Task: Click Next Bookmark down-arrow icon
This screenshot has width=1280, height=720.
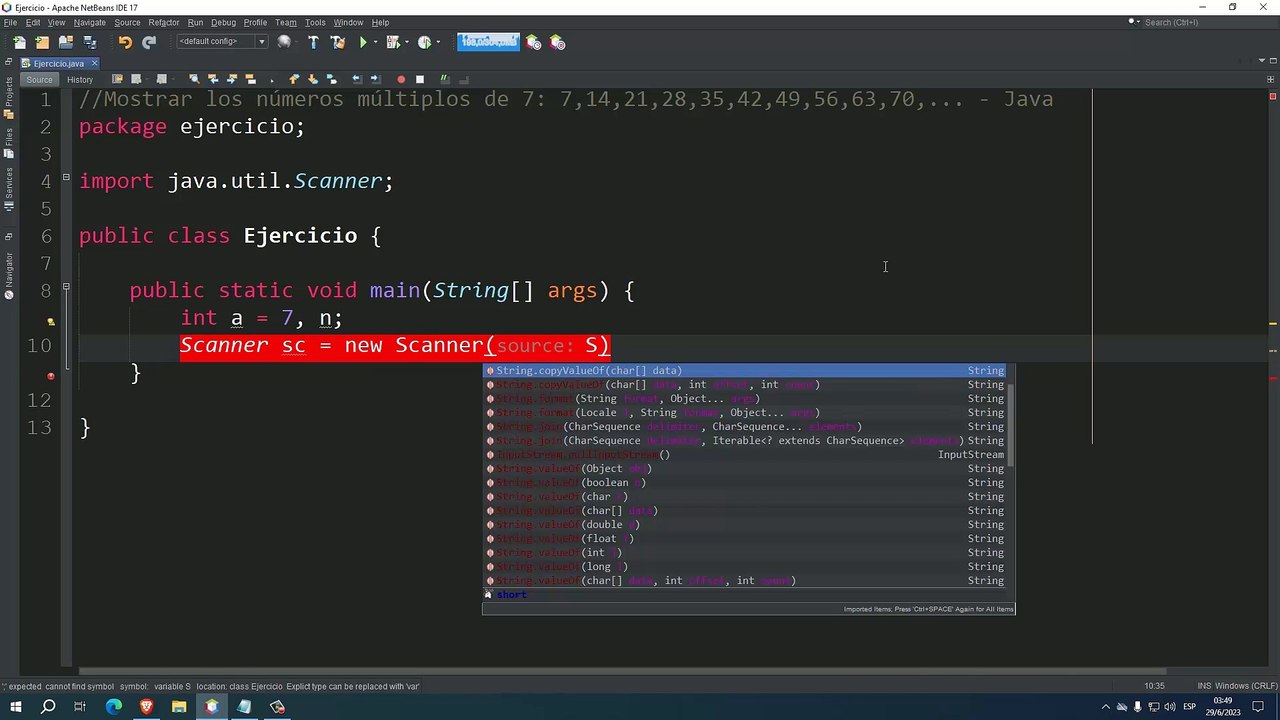Action: pos(313,79)
